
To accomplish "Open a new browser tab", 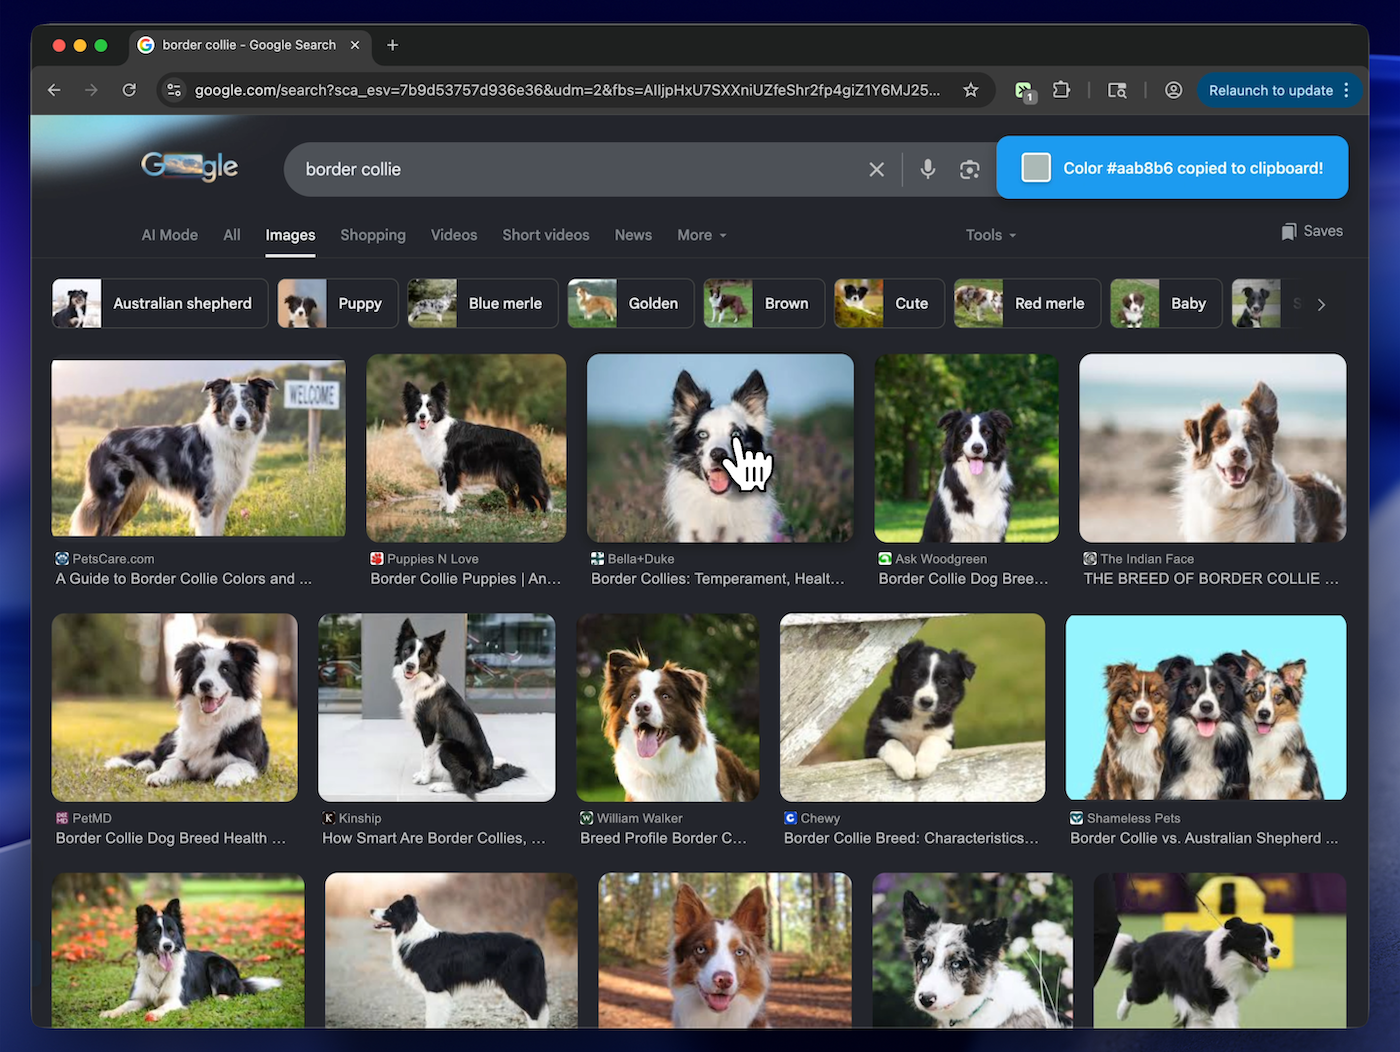I will pos(392,45).
